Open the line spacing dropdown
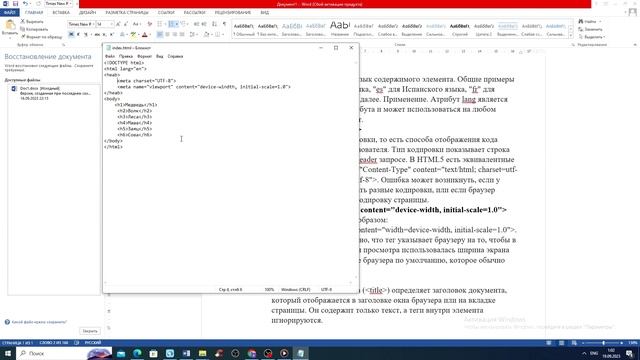The width and height of the screenshot is (640, 360). coord(193,35)
